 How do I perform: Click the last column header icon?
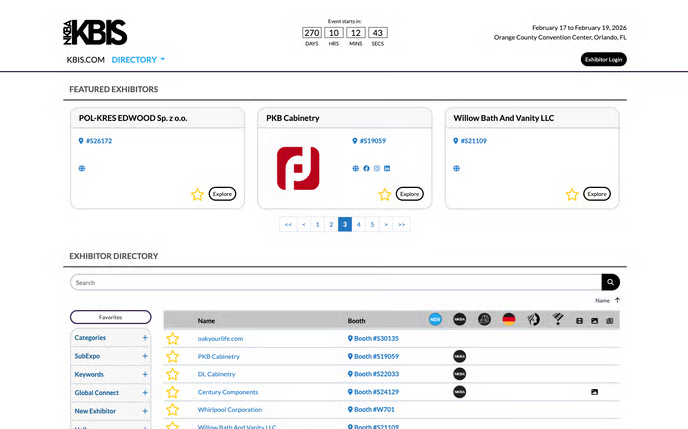[609, 321]
